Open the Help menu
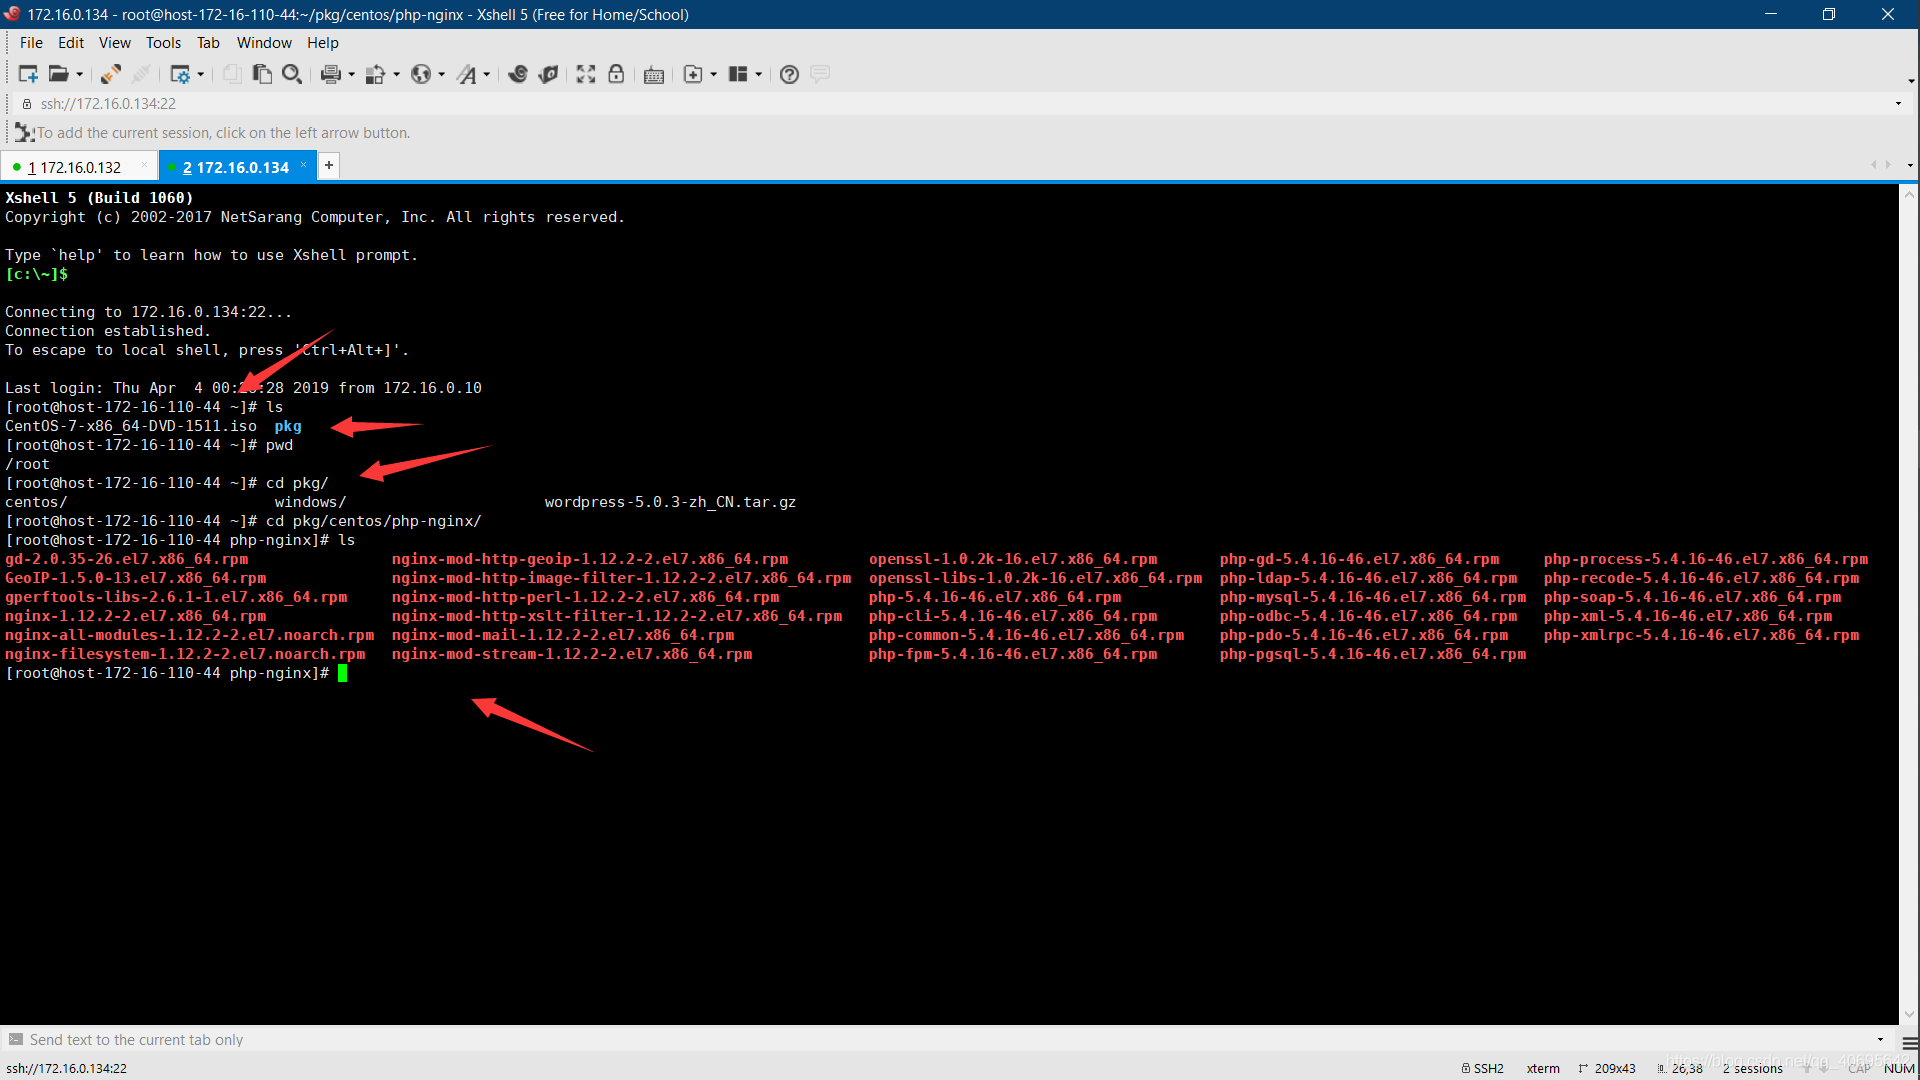 pos(322,43)
